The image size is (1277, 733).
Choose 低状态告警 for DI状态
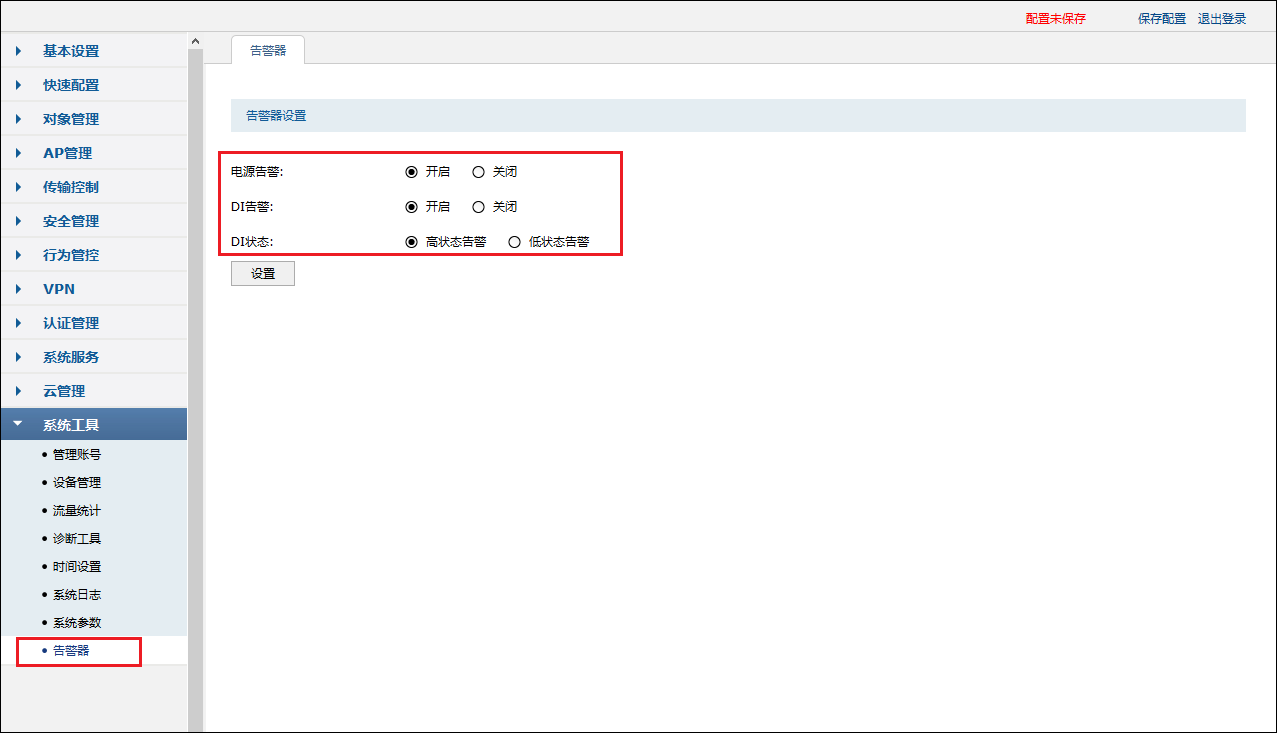pos(514,242)
